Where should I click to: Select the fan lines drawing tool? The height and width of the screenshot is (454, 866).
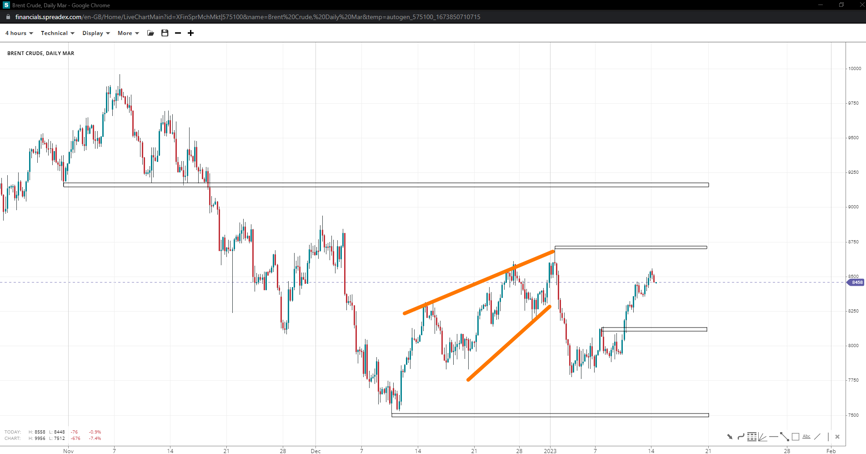coord(762,437)
